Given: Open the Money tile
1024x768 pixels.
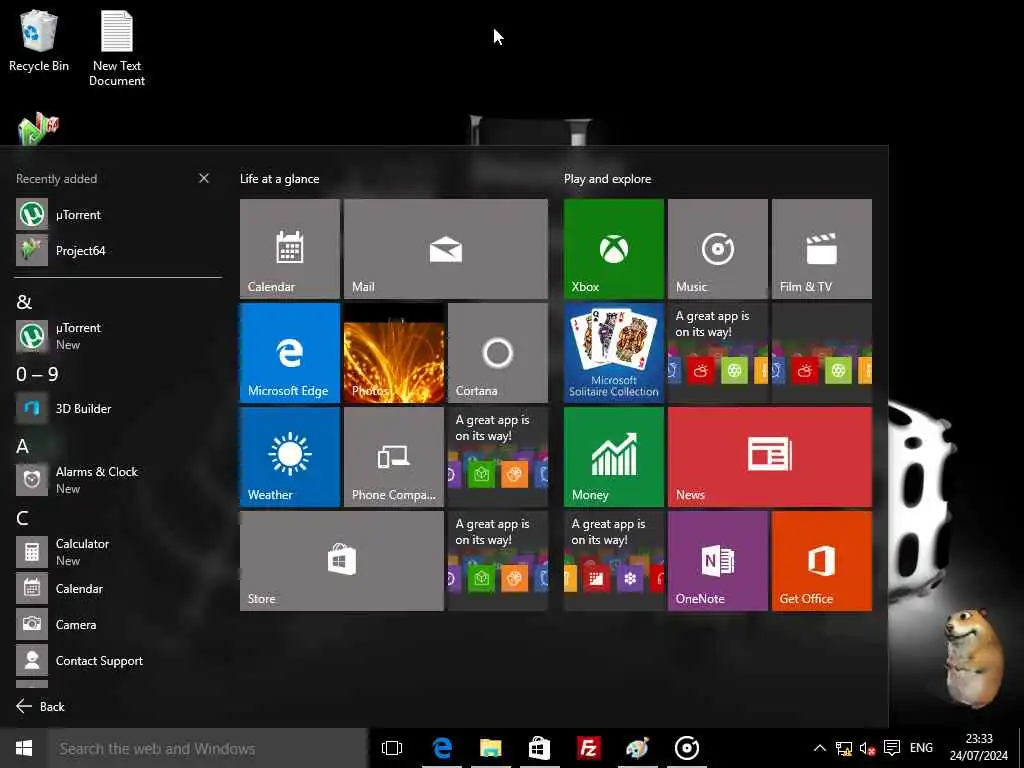Looking at the screenshot, I should tap(614, 457).
